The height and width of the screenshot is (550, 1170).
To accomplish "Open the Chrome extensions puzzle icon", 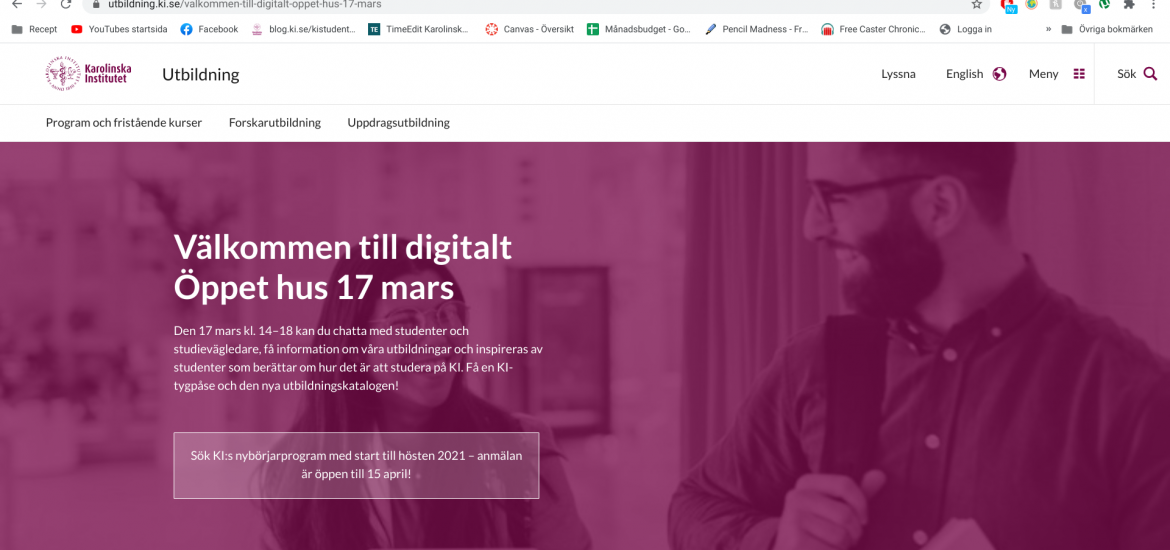I will (1129, 4).
